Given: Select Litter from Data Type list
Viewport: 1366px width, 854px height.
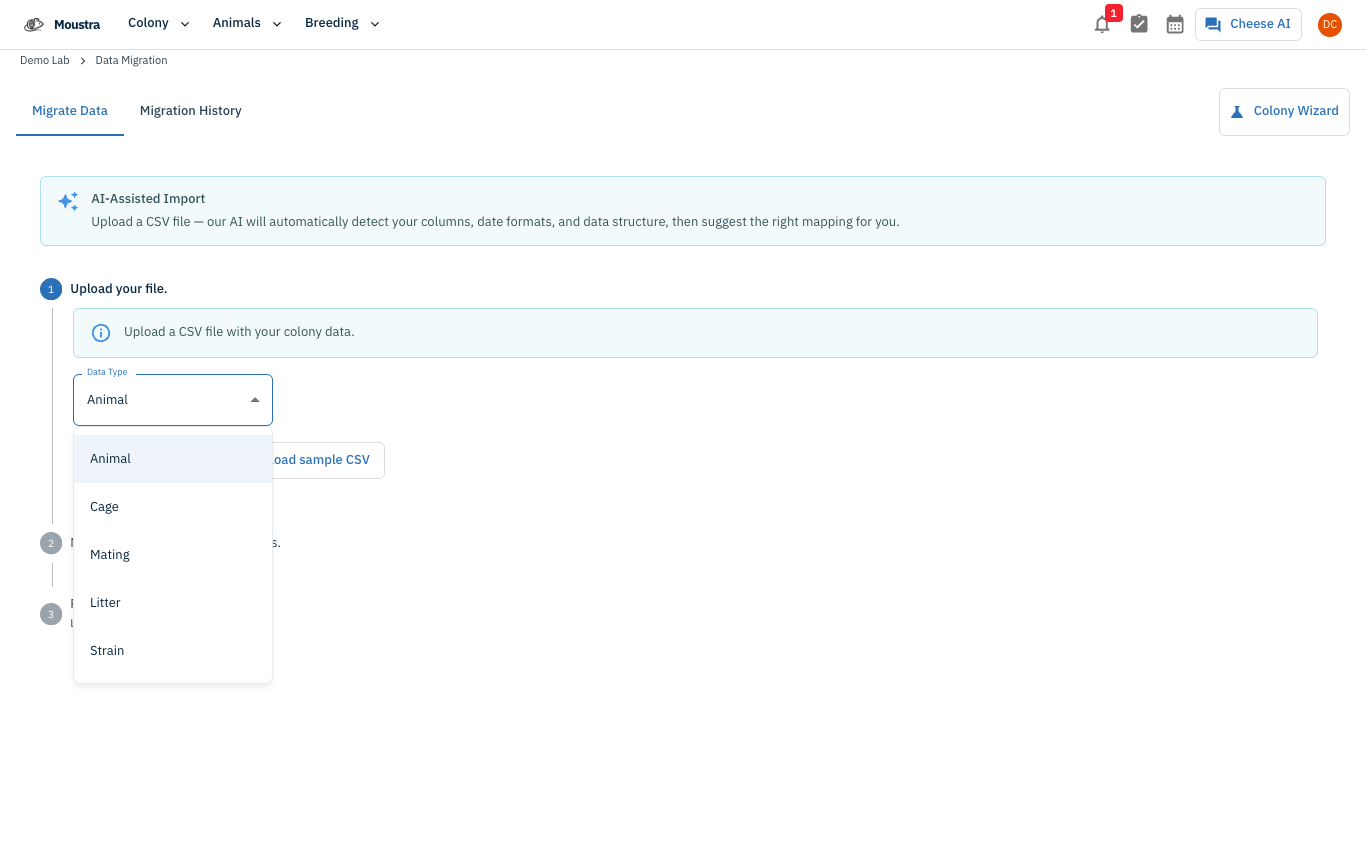Looking at the screenshot, I should (173, 603).
